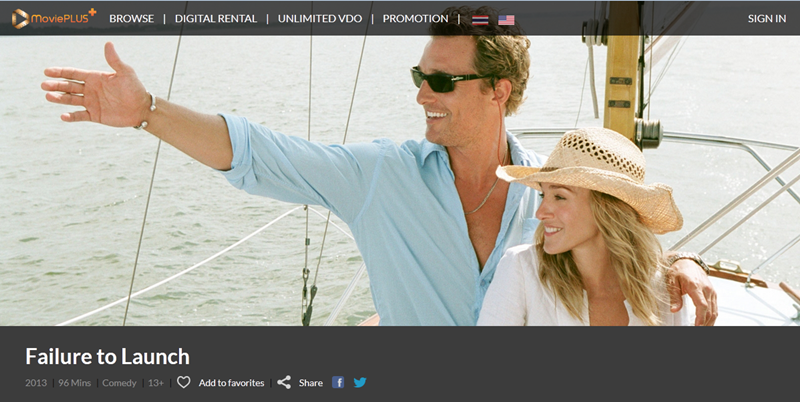This screenshot has height=402, width=800.
Task: Share on Facebook
Action: pyautogui.click(x=338, y=382)
